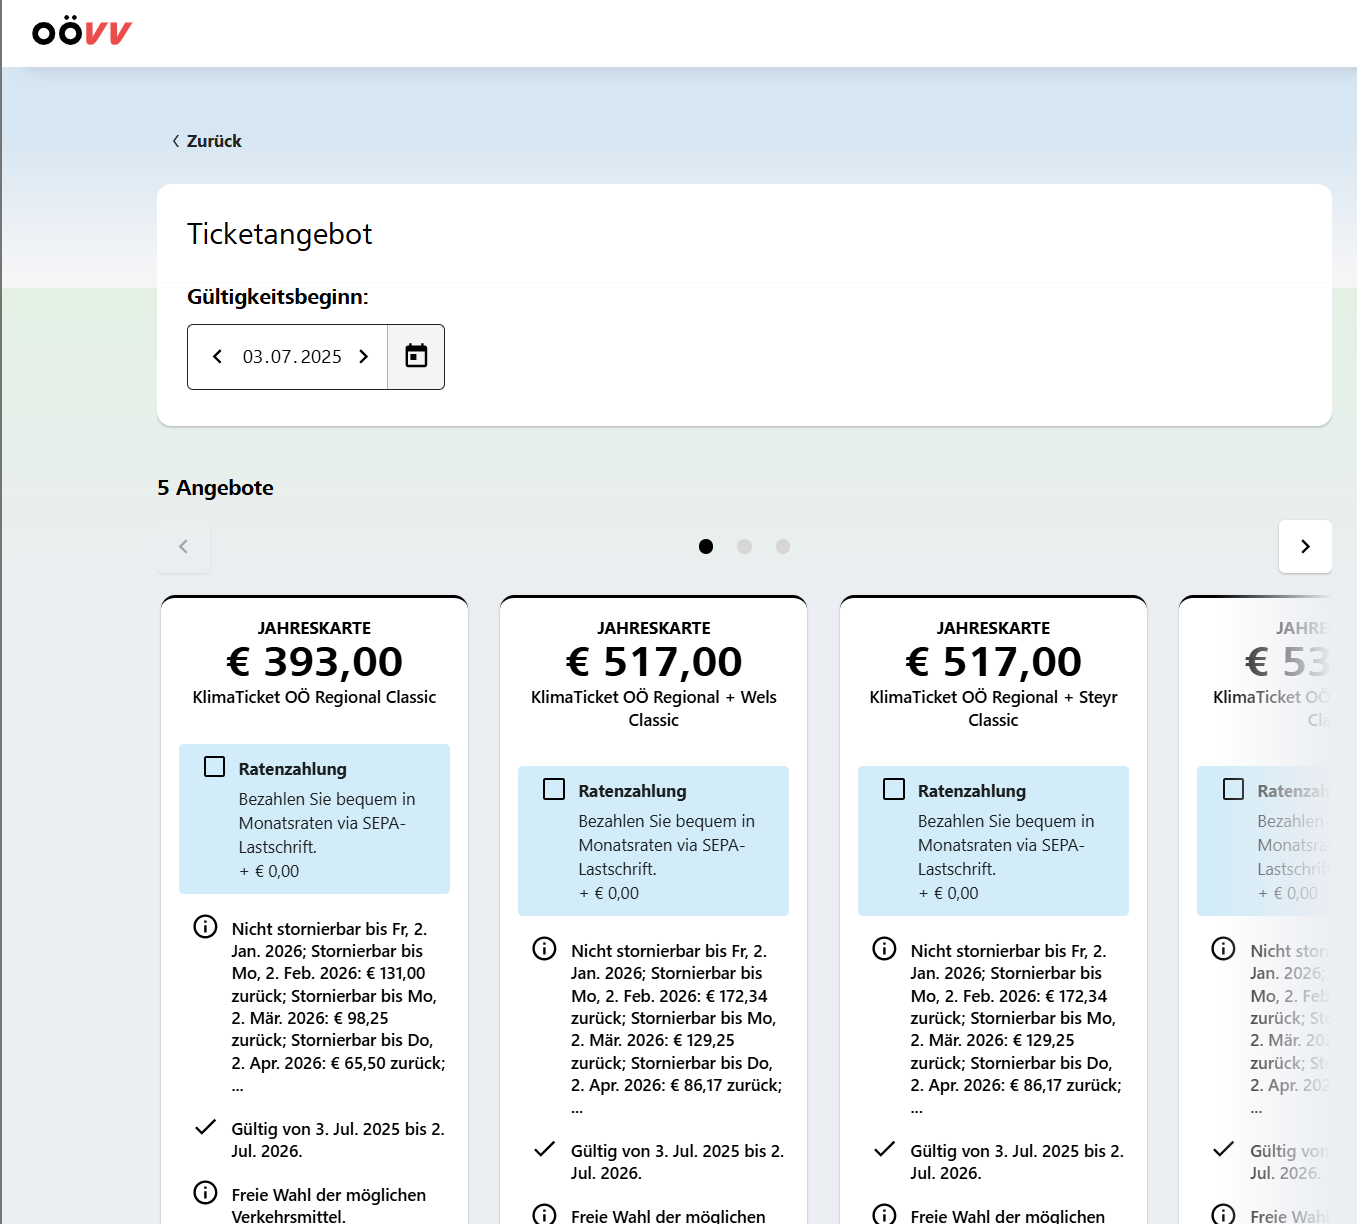The width and height of the screenshot is (1357, 1224).
Task: Click € 517,00 price on Wels card
Action: 654,662
